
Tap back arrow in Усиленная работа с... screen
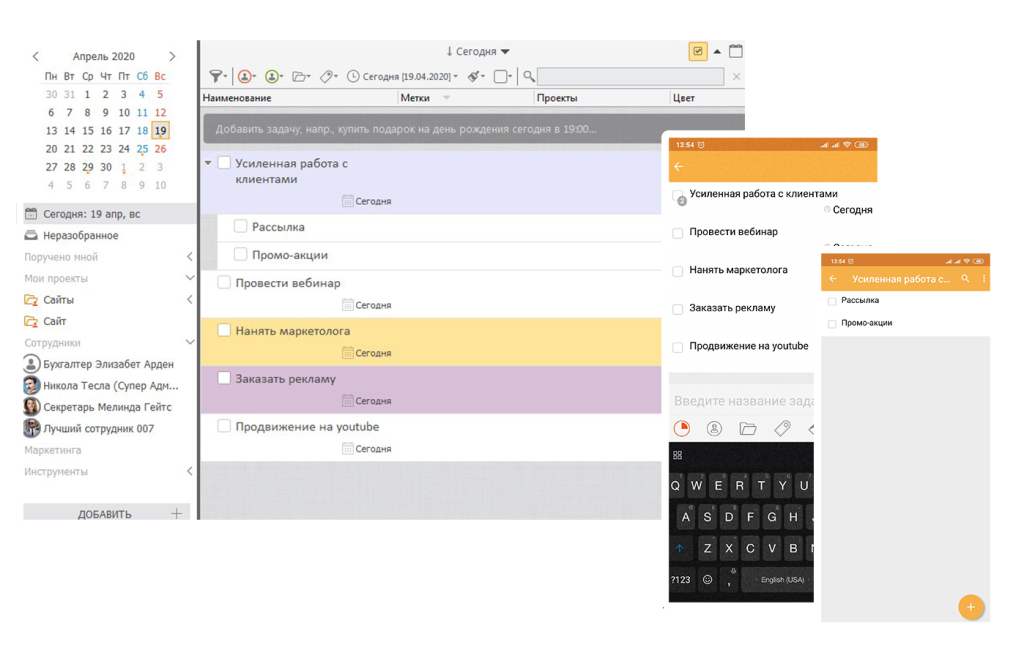[x=833, y=279]
